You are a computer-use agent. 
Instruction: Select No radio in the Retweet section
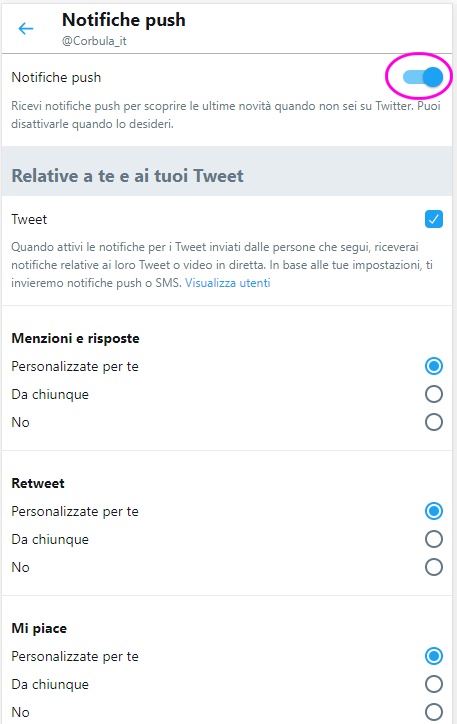(x=433, y=567)
